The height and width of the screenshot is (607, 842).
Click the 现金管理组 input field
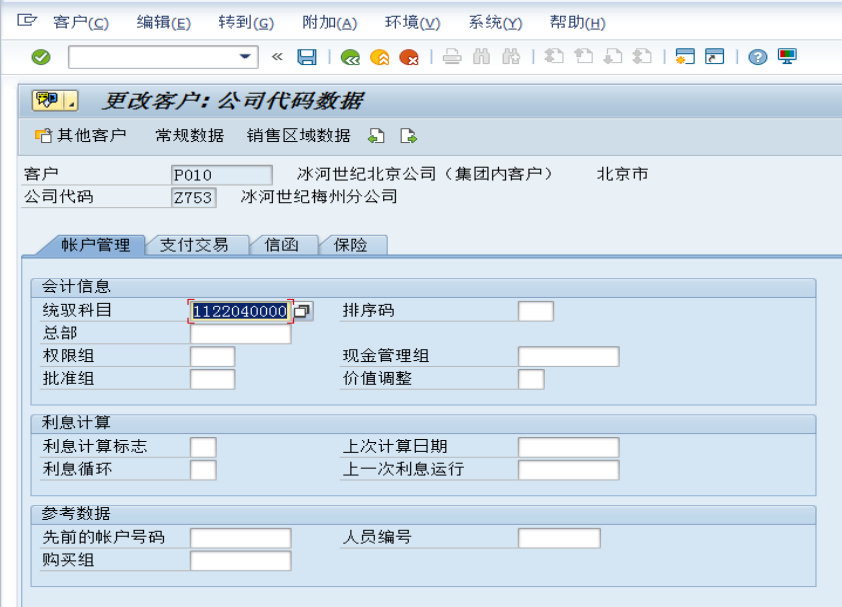(x=569, y=356)
